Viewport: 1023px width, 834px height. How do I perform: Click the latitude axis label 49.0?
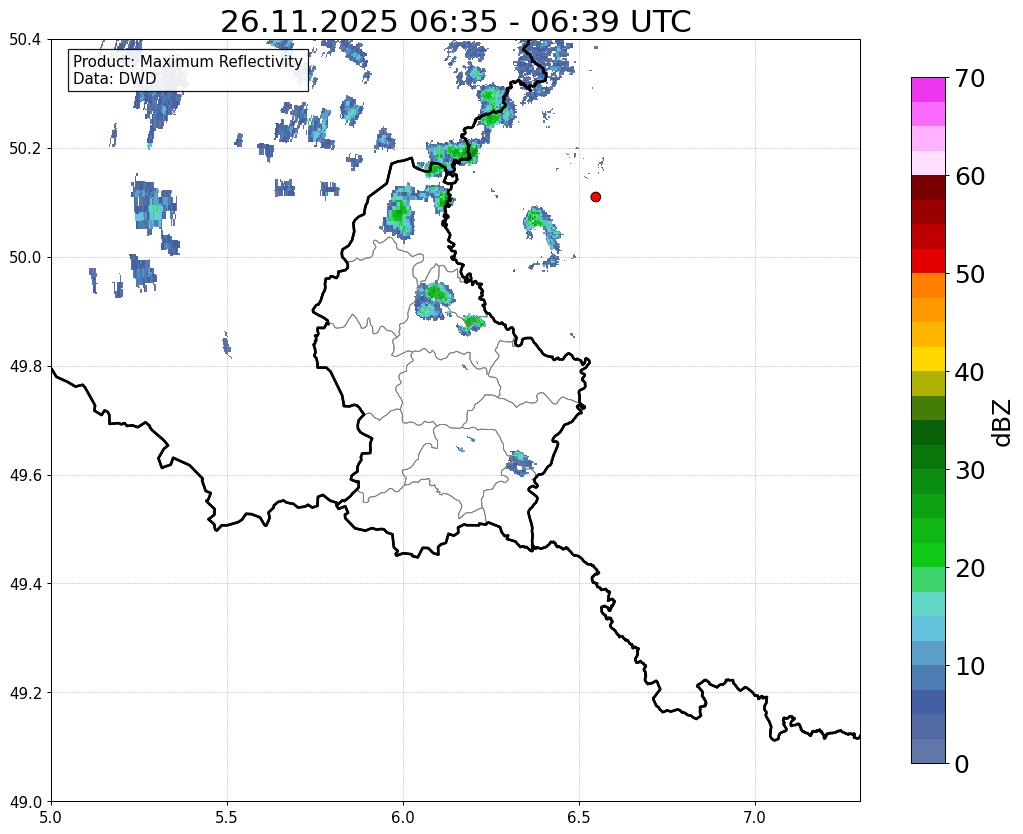[25, 802]
